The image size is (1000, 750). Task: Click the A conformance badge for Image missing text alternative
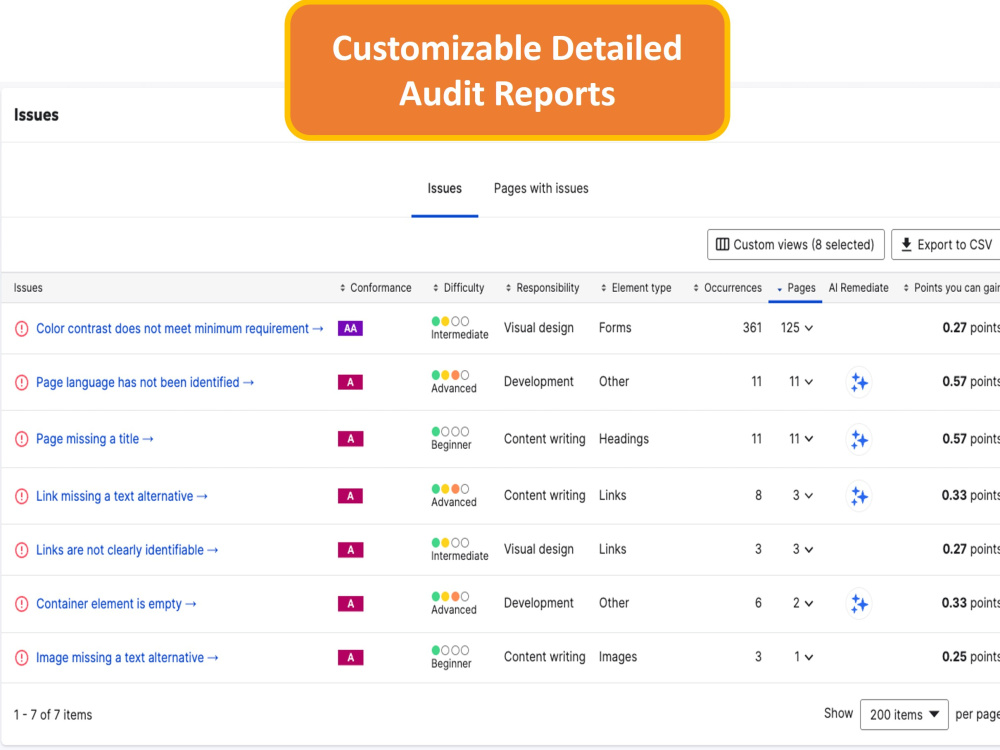pos(350,658)
